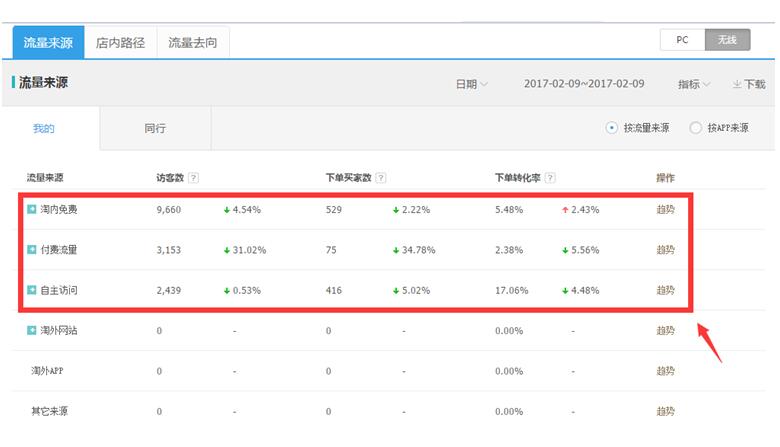Click help icon next to 下单买家数
The image size is (780, 447).
[381, 178]
